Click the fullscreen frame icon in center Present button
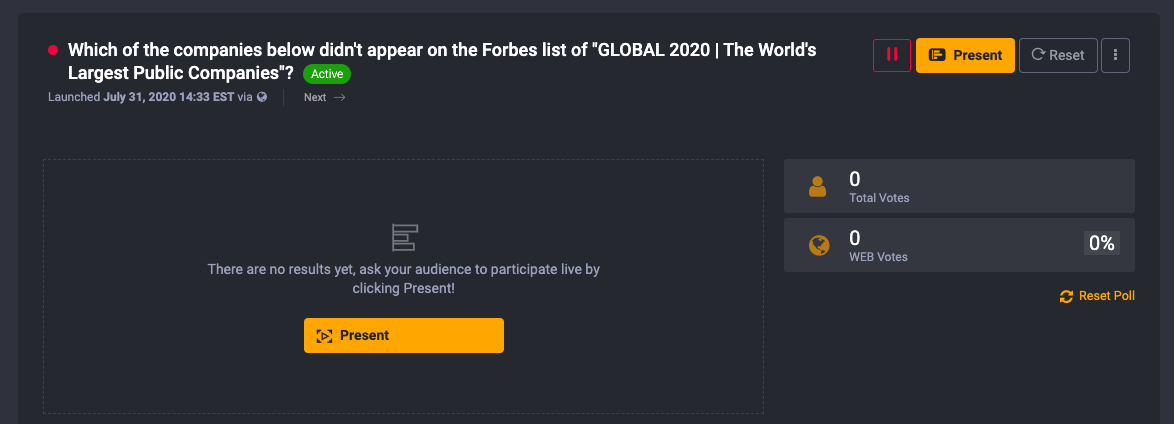1174x424 pixels. [x=324, y=336]
